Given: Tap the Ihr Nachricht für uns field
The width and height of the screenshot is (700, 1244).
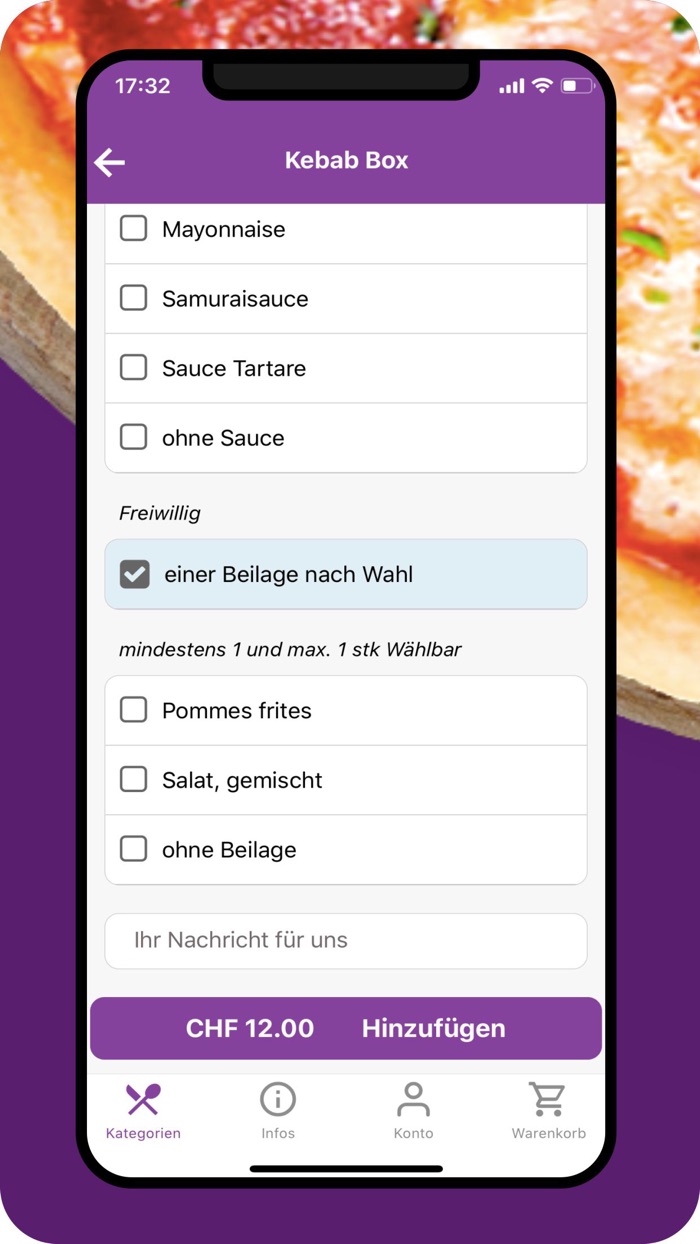Looking at the screenshot, I should tap(346, 940).
